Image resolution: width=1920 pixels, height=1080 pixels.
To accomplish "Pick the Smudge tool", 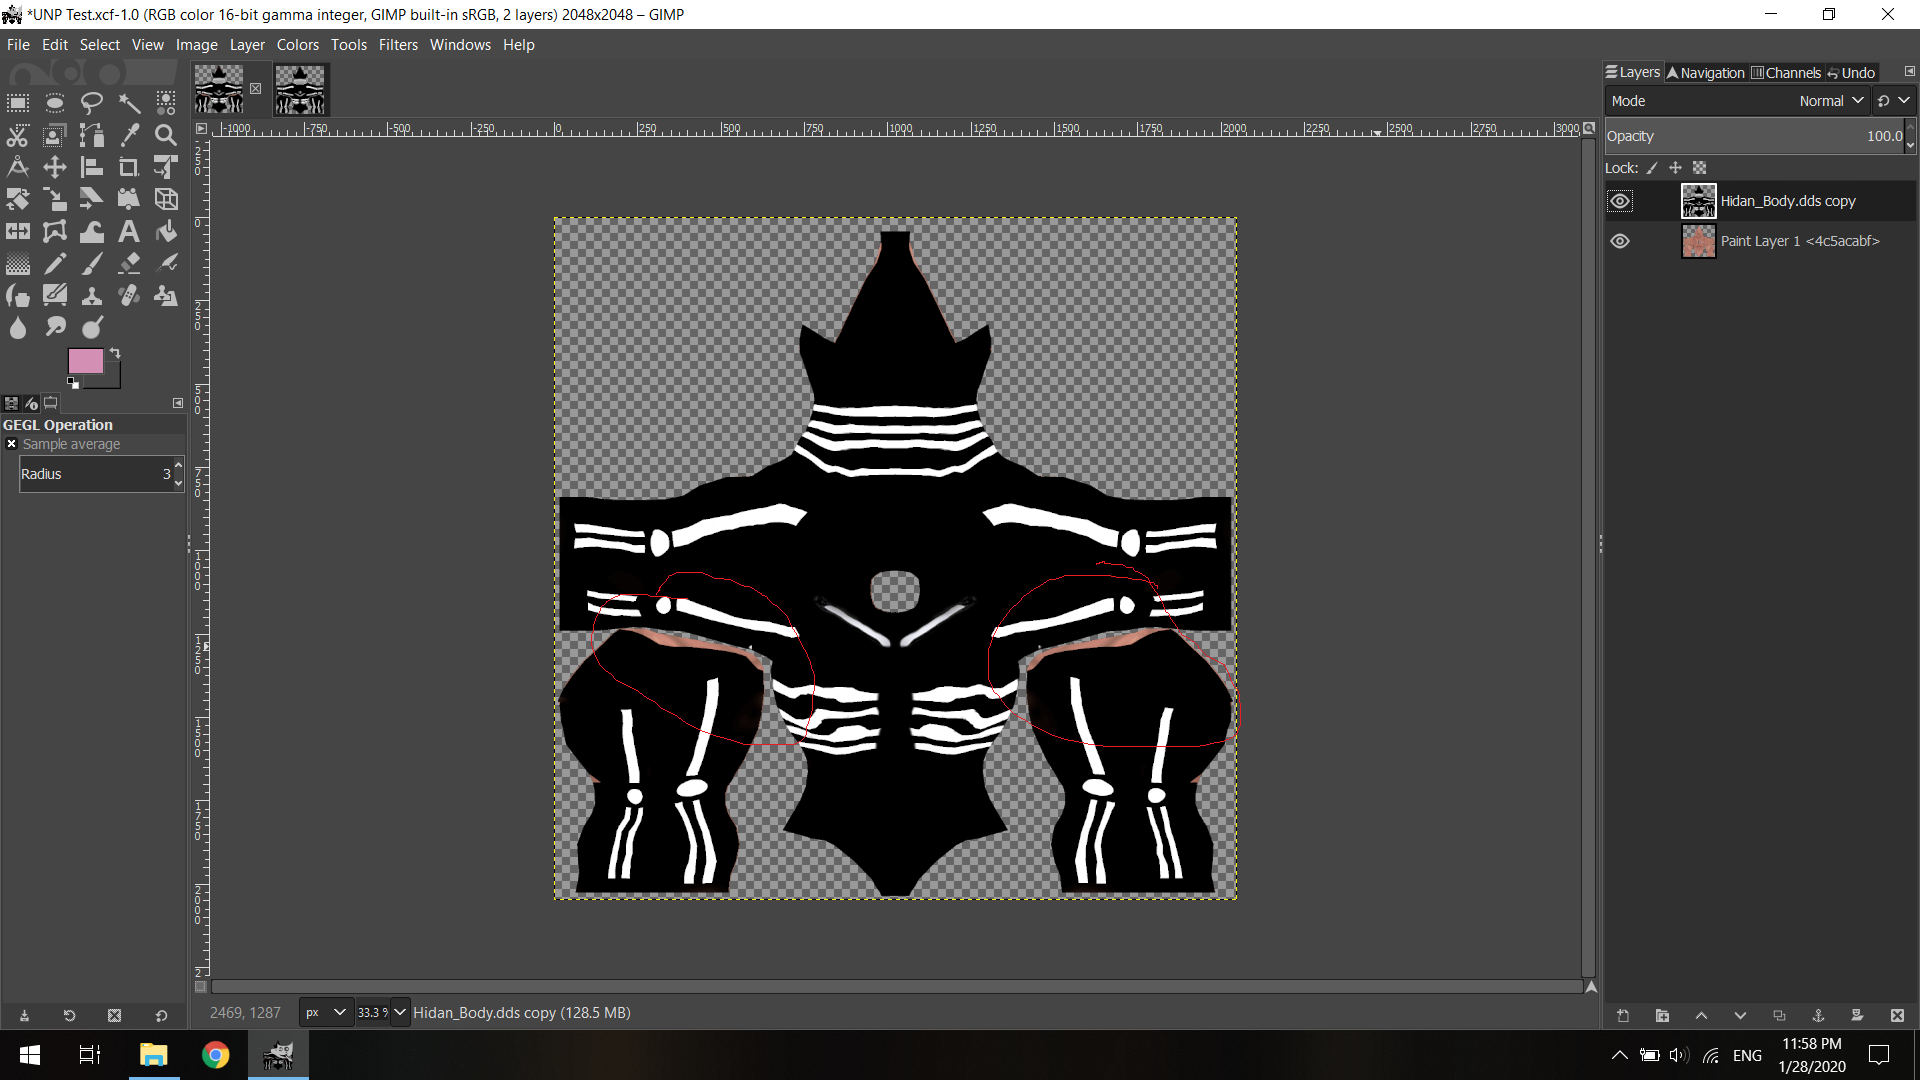I will coord(55,328).
